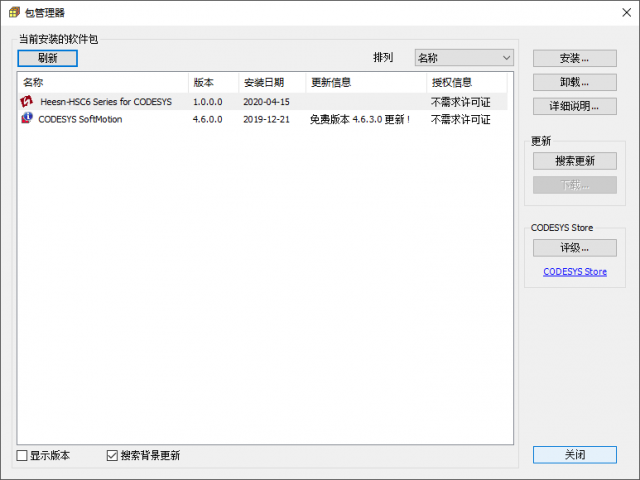
Task: Enable the 显示版本 checkbox
Action: pyautogui.click(x=23, y=456)
